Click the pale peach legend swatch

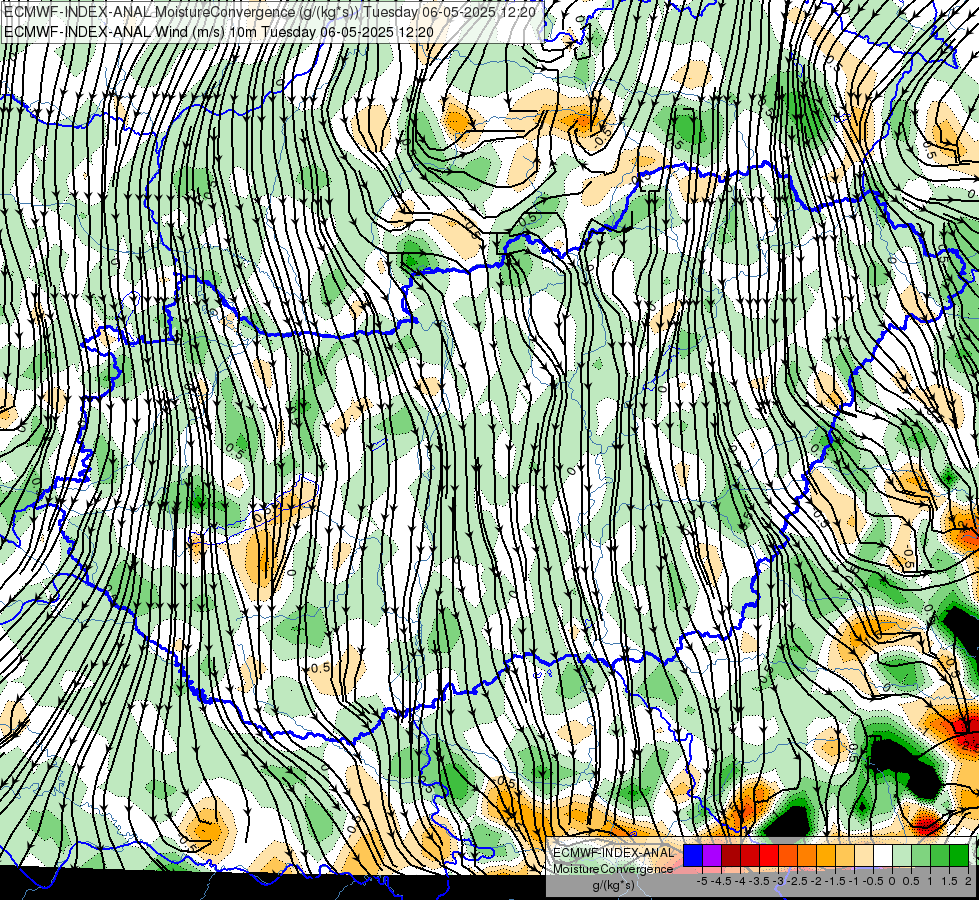pos(864,855)
